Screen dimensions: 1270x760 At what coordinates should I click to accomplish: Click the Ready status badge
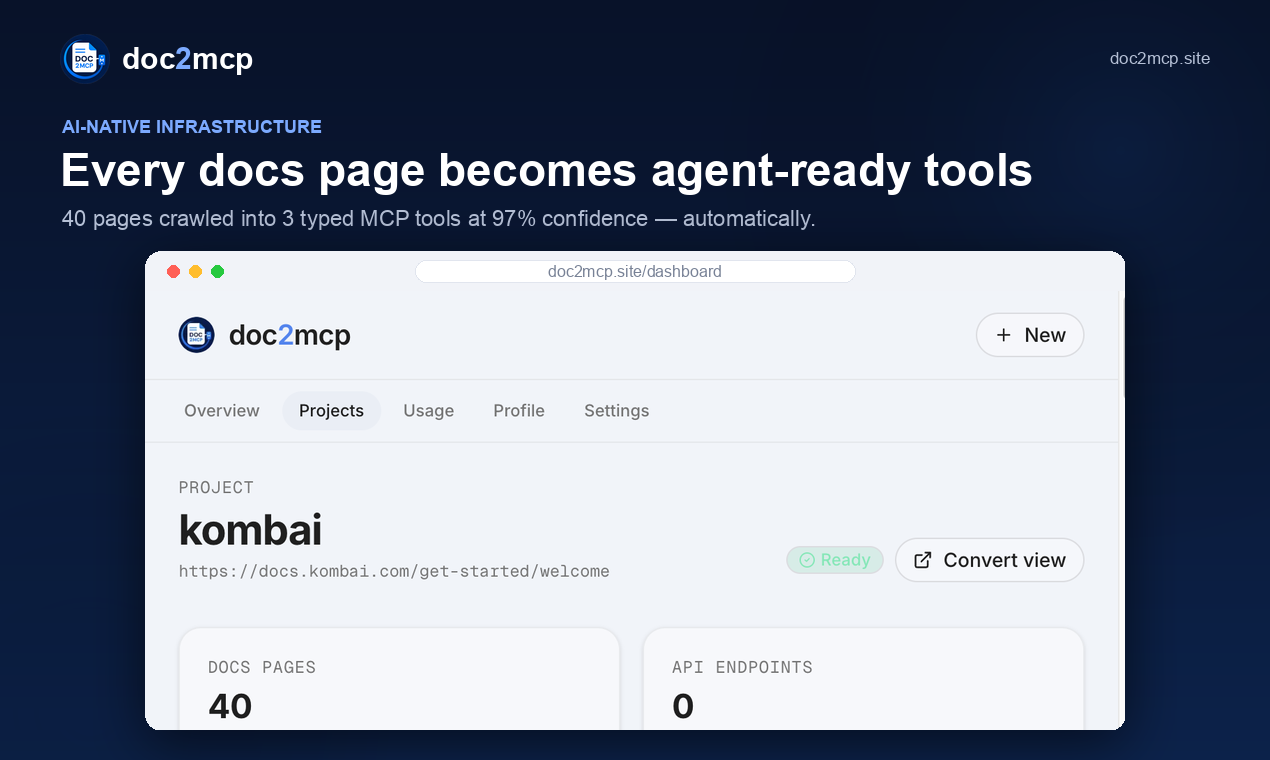click(x=835, y=560)
